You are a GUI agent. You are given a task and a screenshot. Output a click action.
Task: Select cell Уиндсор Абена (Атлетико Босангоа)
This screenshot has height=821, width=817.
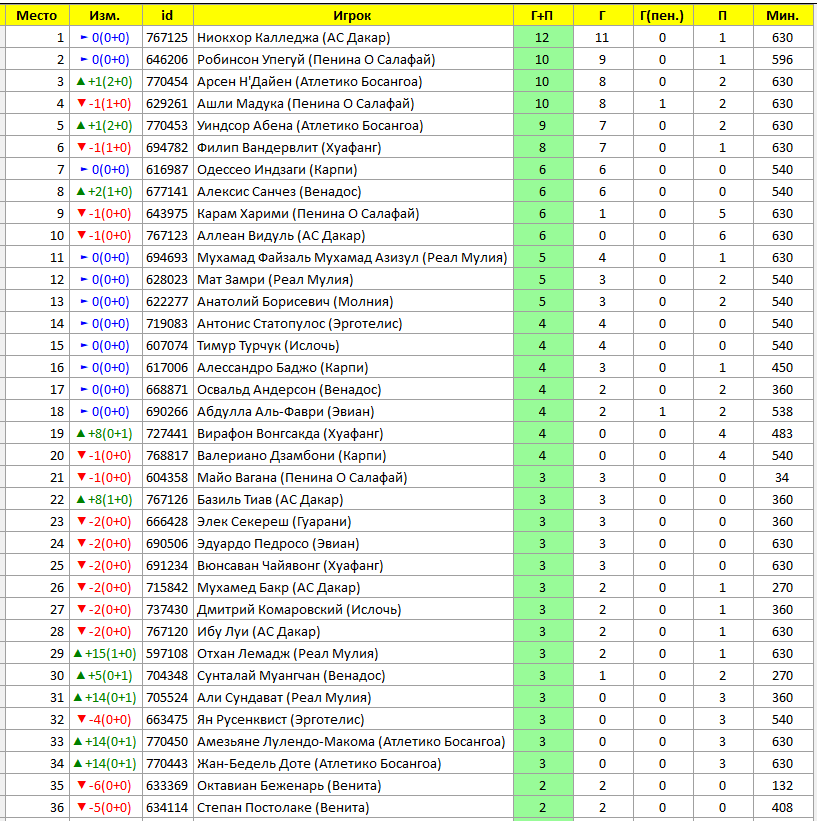pos(353,126)
